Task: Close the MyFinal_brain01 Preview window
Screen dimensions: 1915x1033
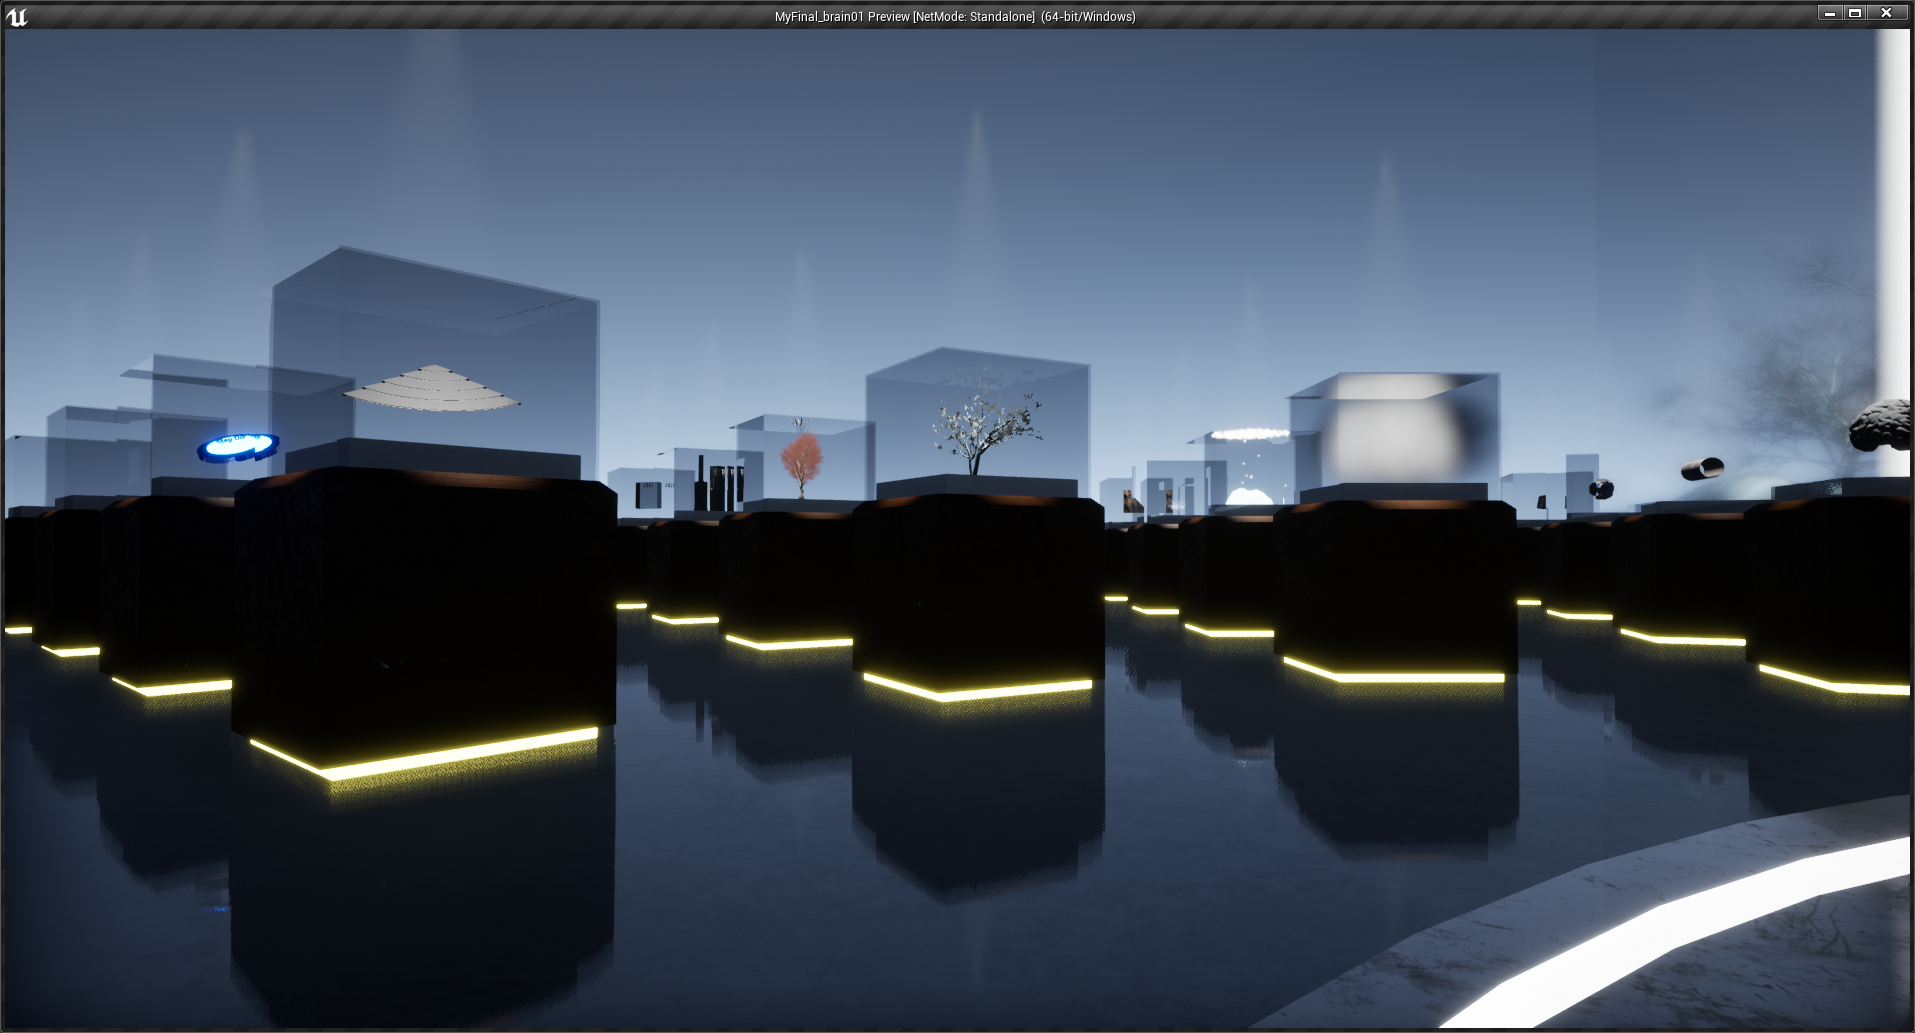Action: (x=1886, y=13)
